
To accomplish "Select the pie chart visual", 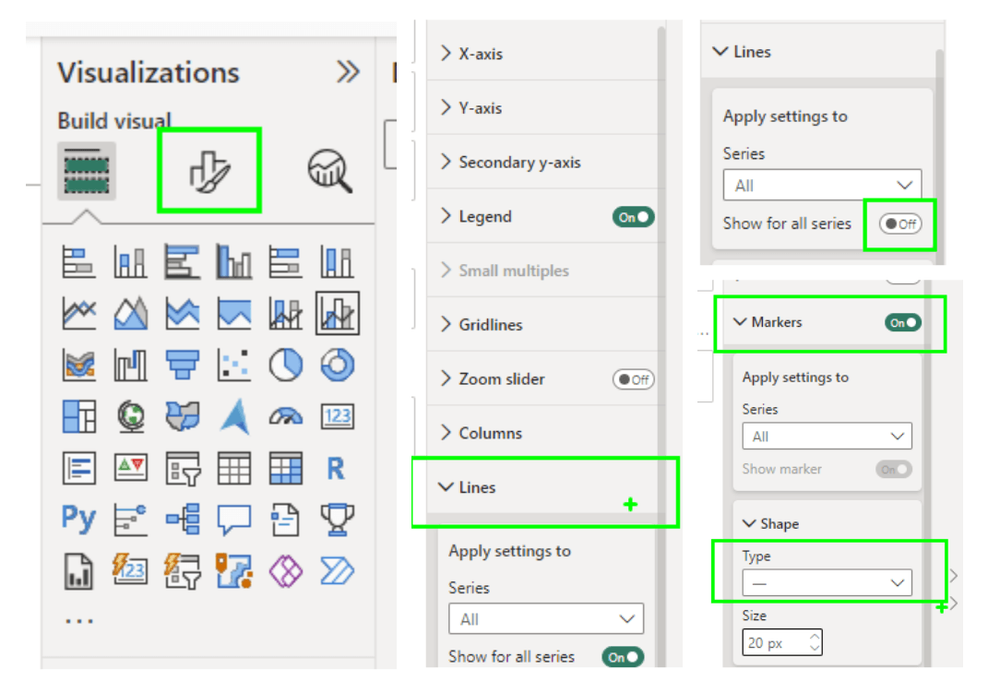I will pyautogui.click(x=286, y=365).
